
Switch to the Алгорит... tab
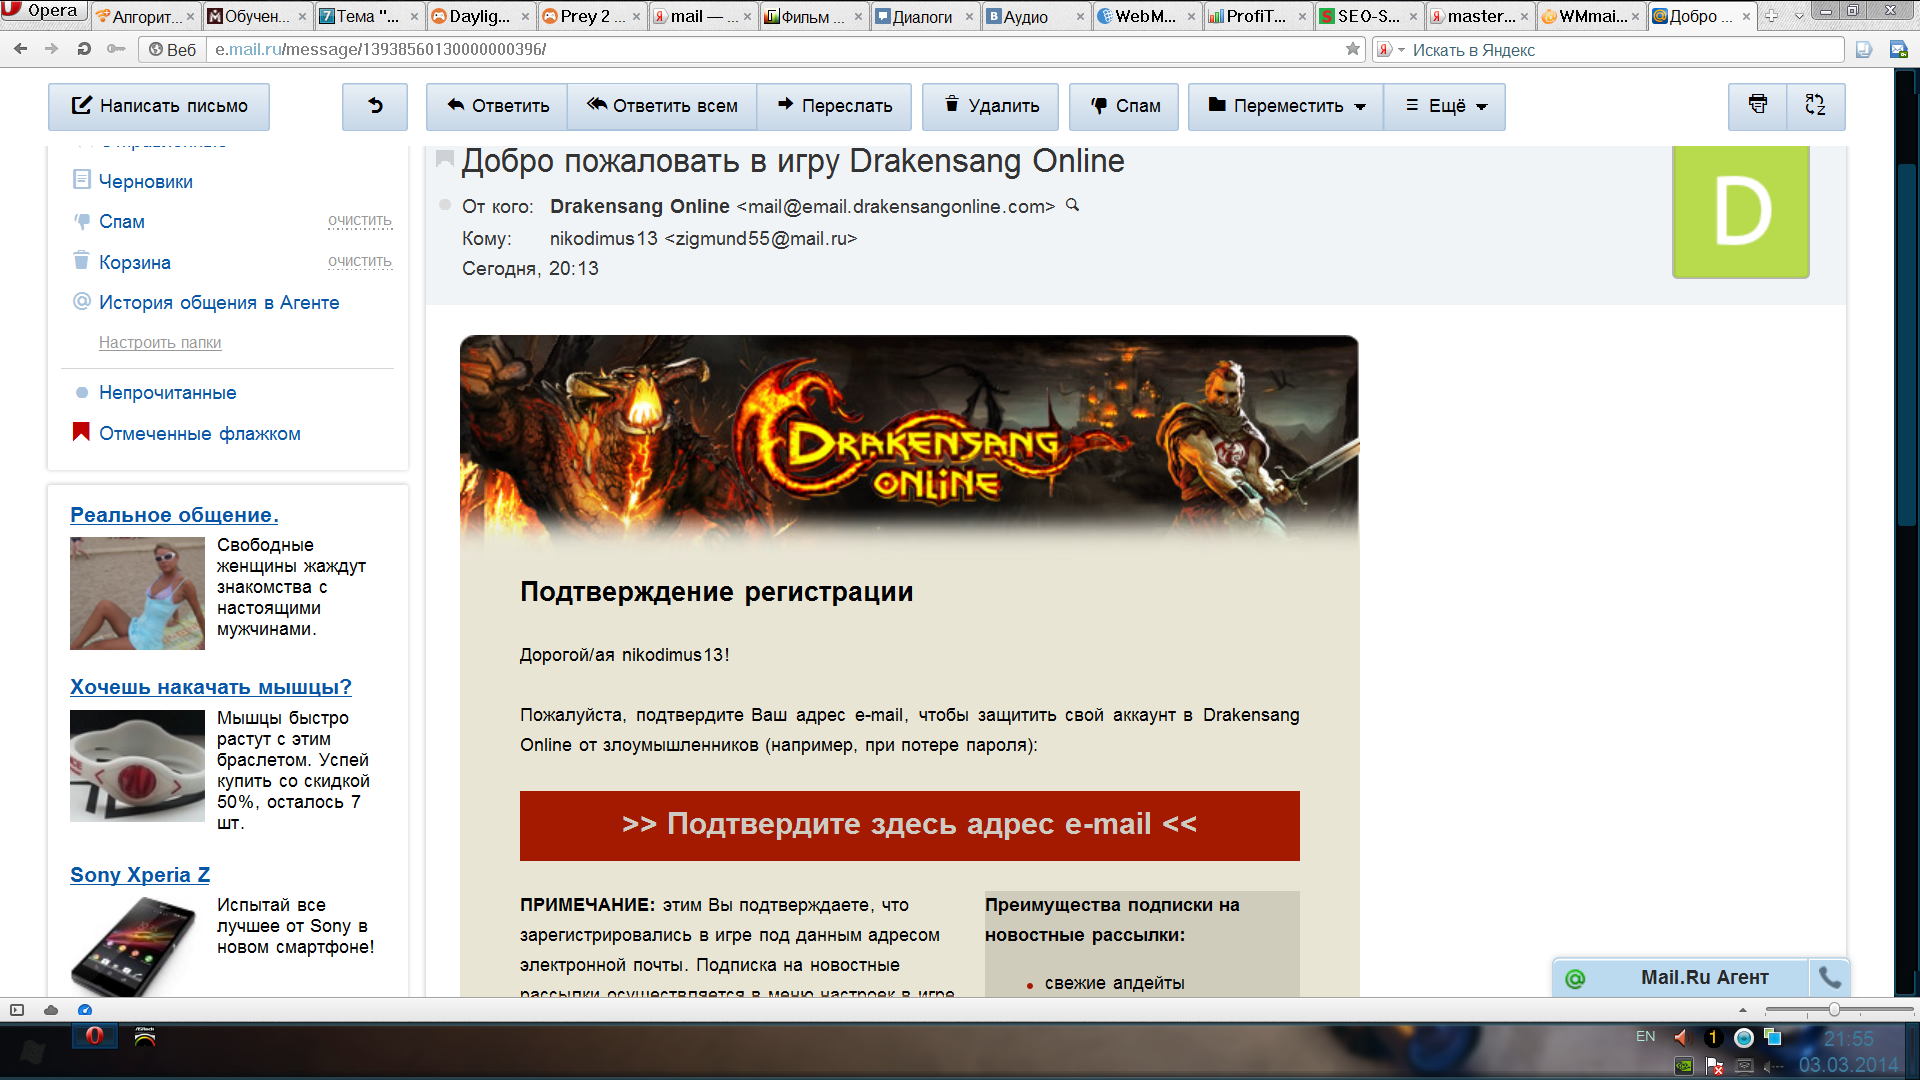click(x=145, y=16)
